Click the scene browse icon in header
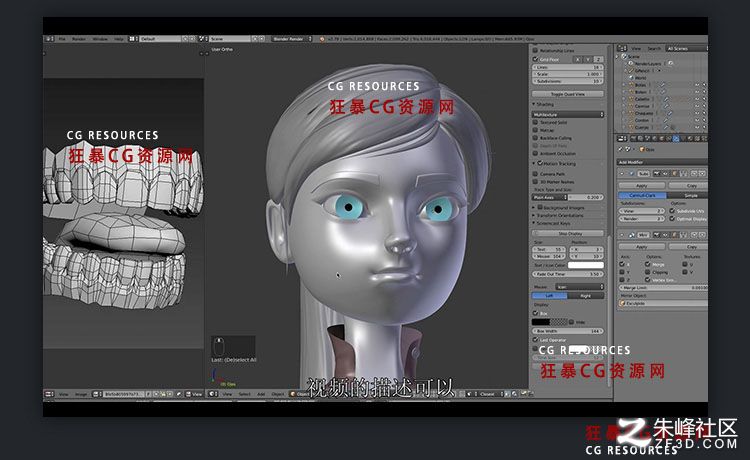Image resolution: width=750 pixels, height=460 pixels. coord(201,39)
